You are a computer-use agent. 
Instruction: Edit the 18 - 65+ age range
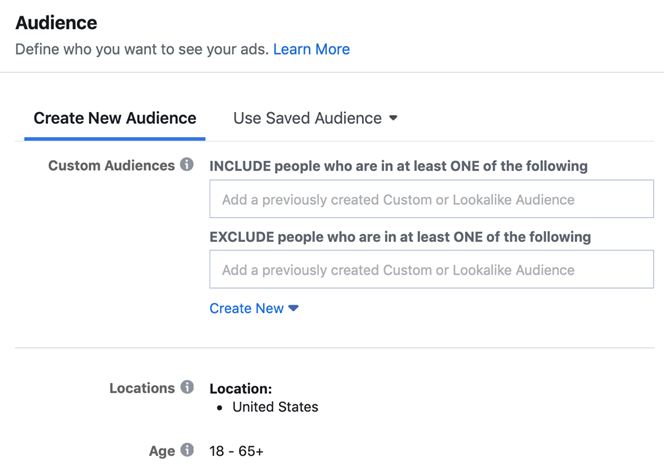[x=236, y=451]
